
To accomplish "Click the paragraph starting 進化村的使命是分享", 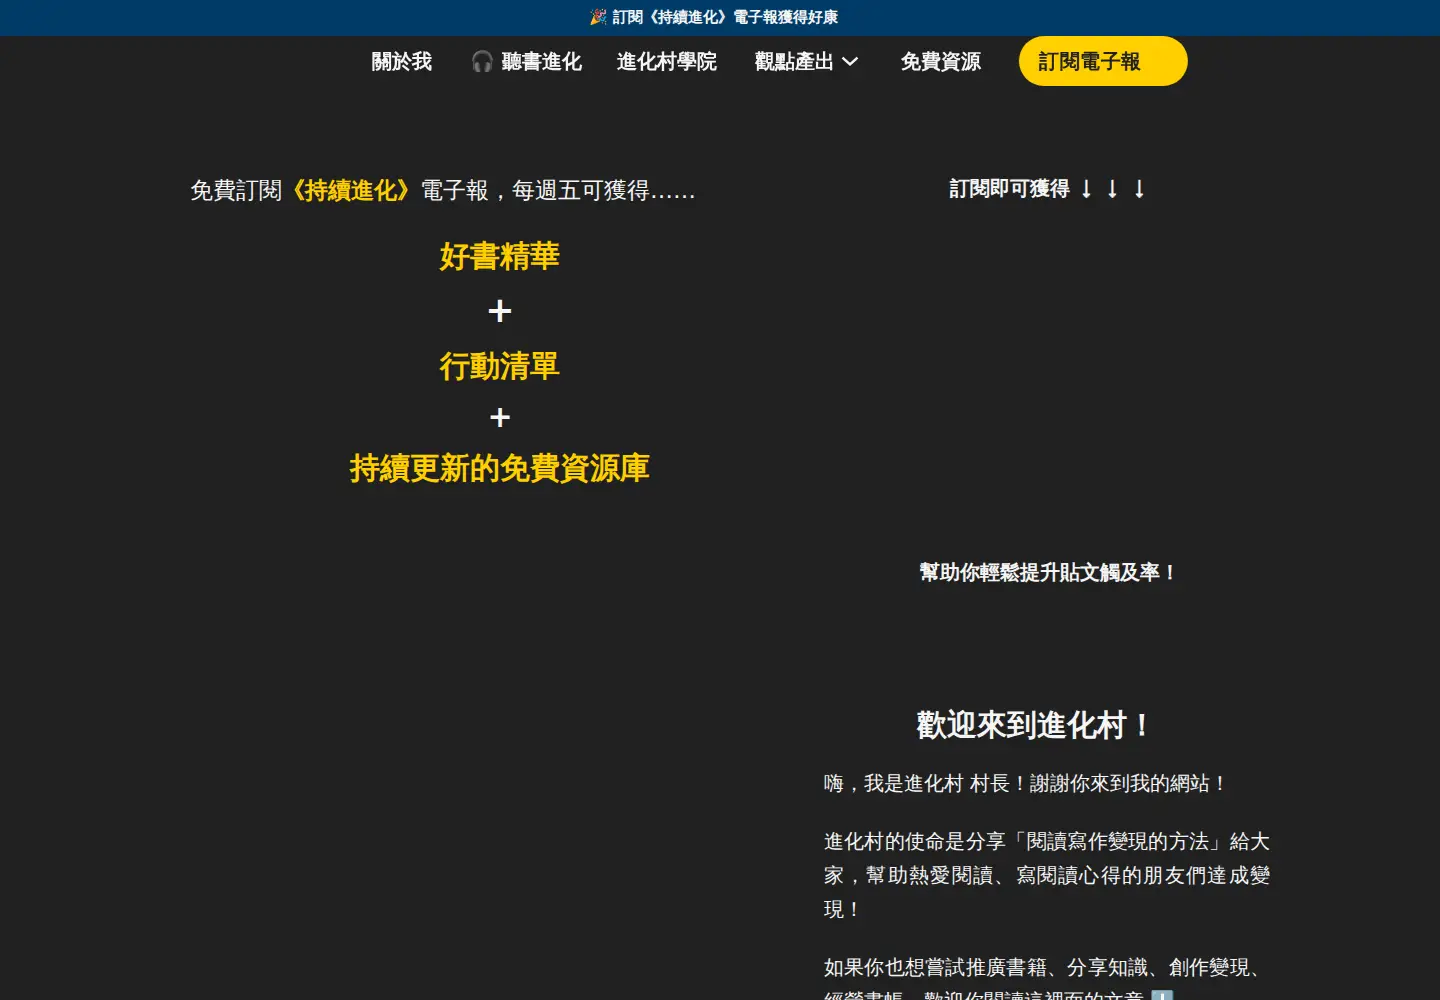I will click(x=1047, y=875).
